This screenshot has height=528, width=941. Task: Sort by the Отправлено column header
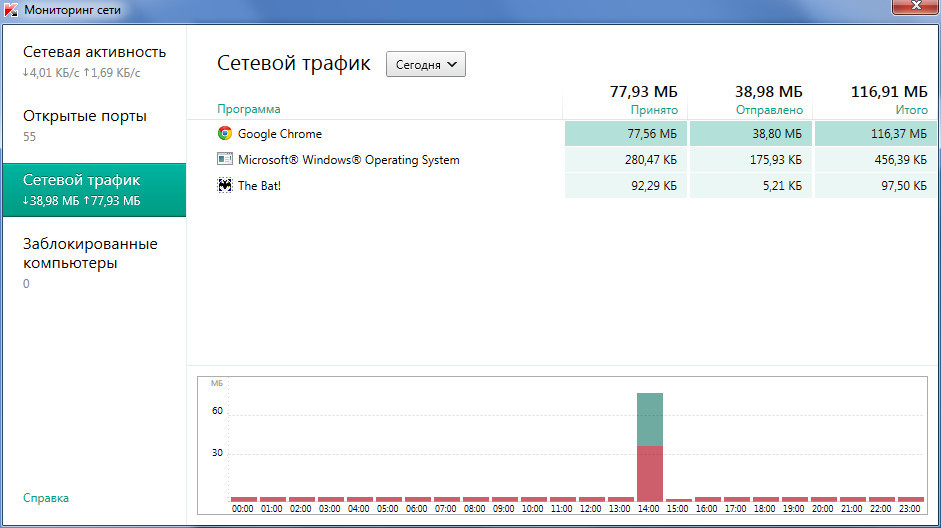tap(770, 109)
